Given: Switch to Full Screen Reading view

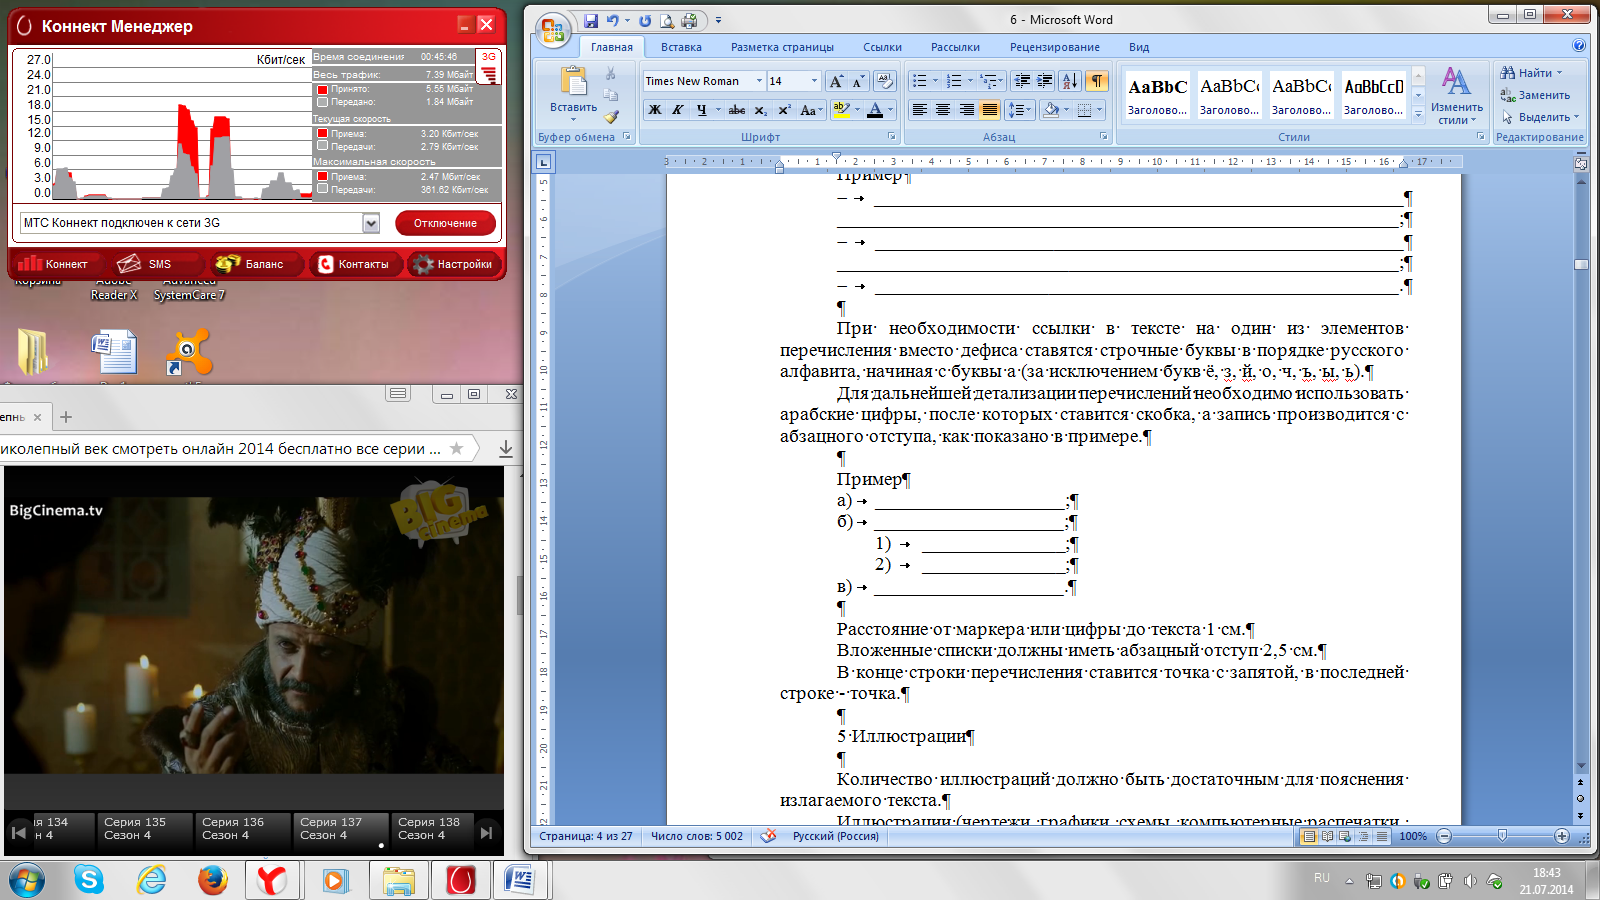Looking at the screenshot, I should (x=1327, y=836).
